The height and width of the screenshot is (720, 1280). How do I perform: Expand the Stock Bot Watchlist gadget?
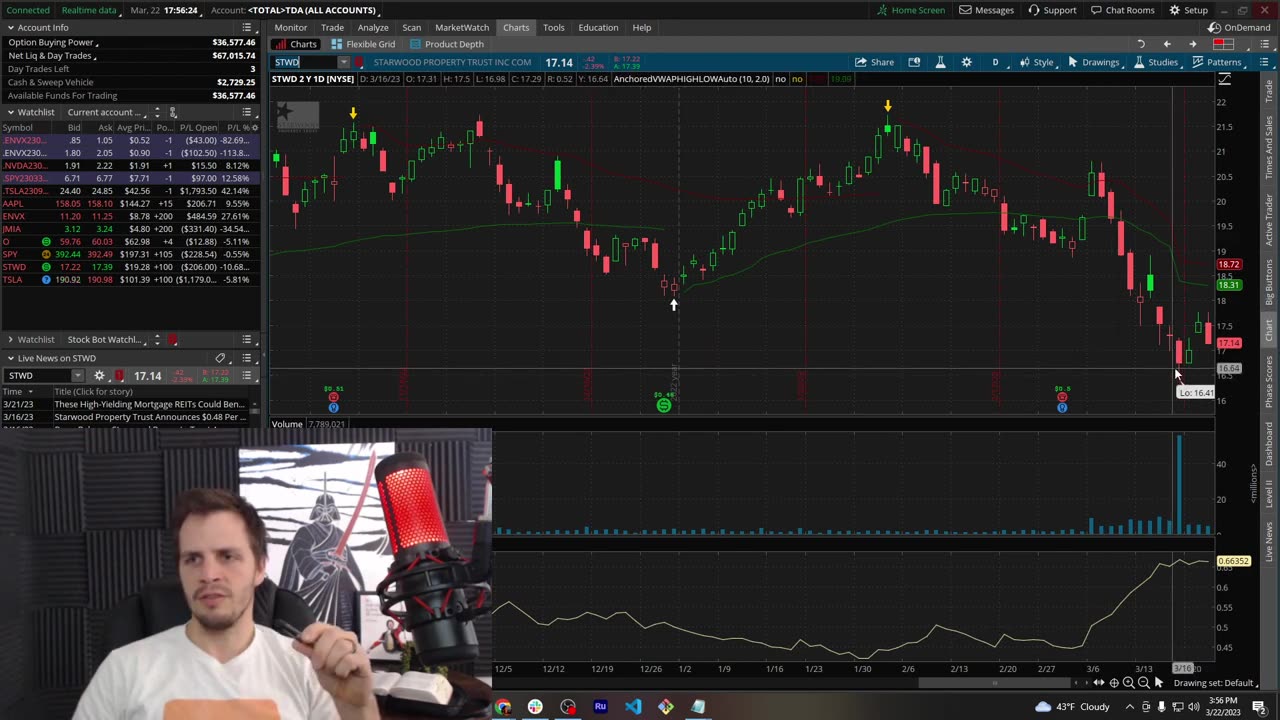click(x=10, y=340)
